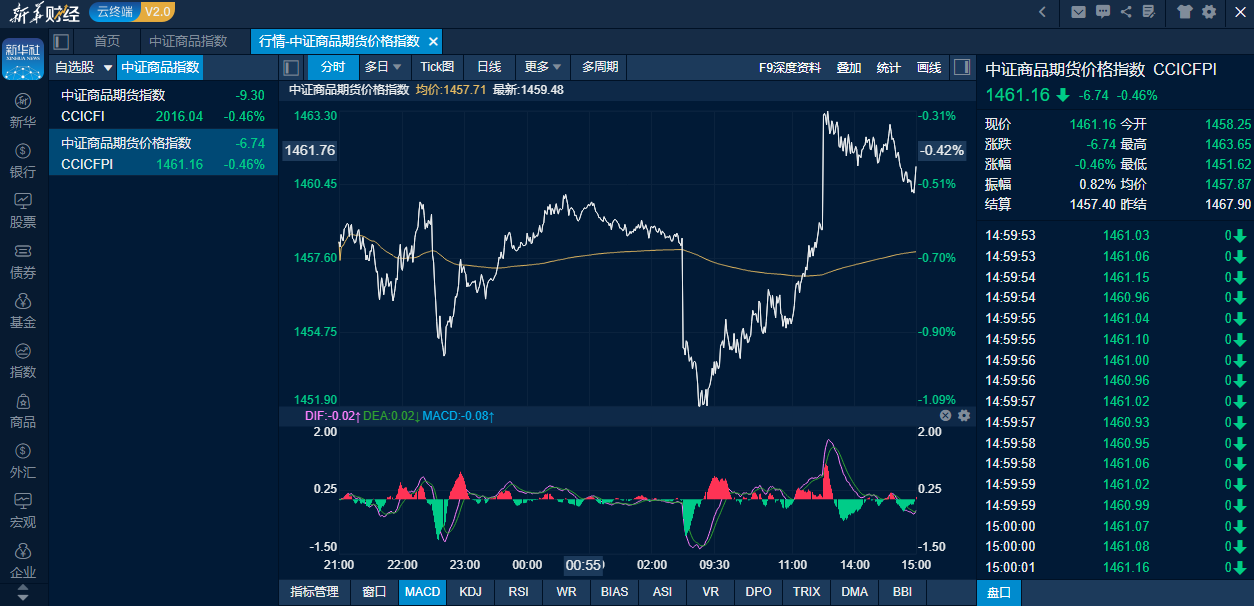
Task: Open the mail inbox icon
Action: point(1078,12)
